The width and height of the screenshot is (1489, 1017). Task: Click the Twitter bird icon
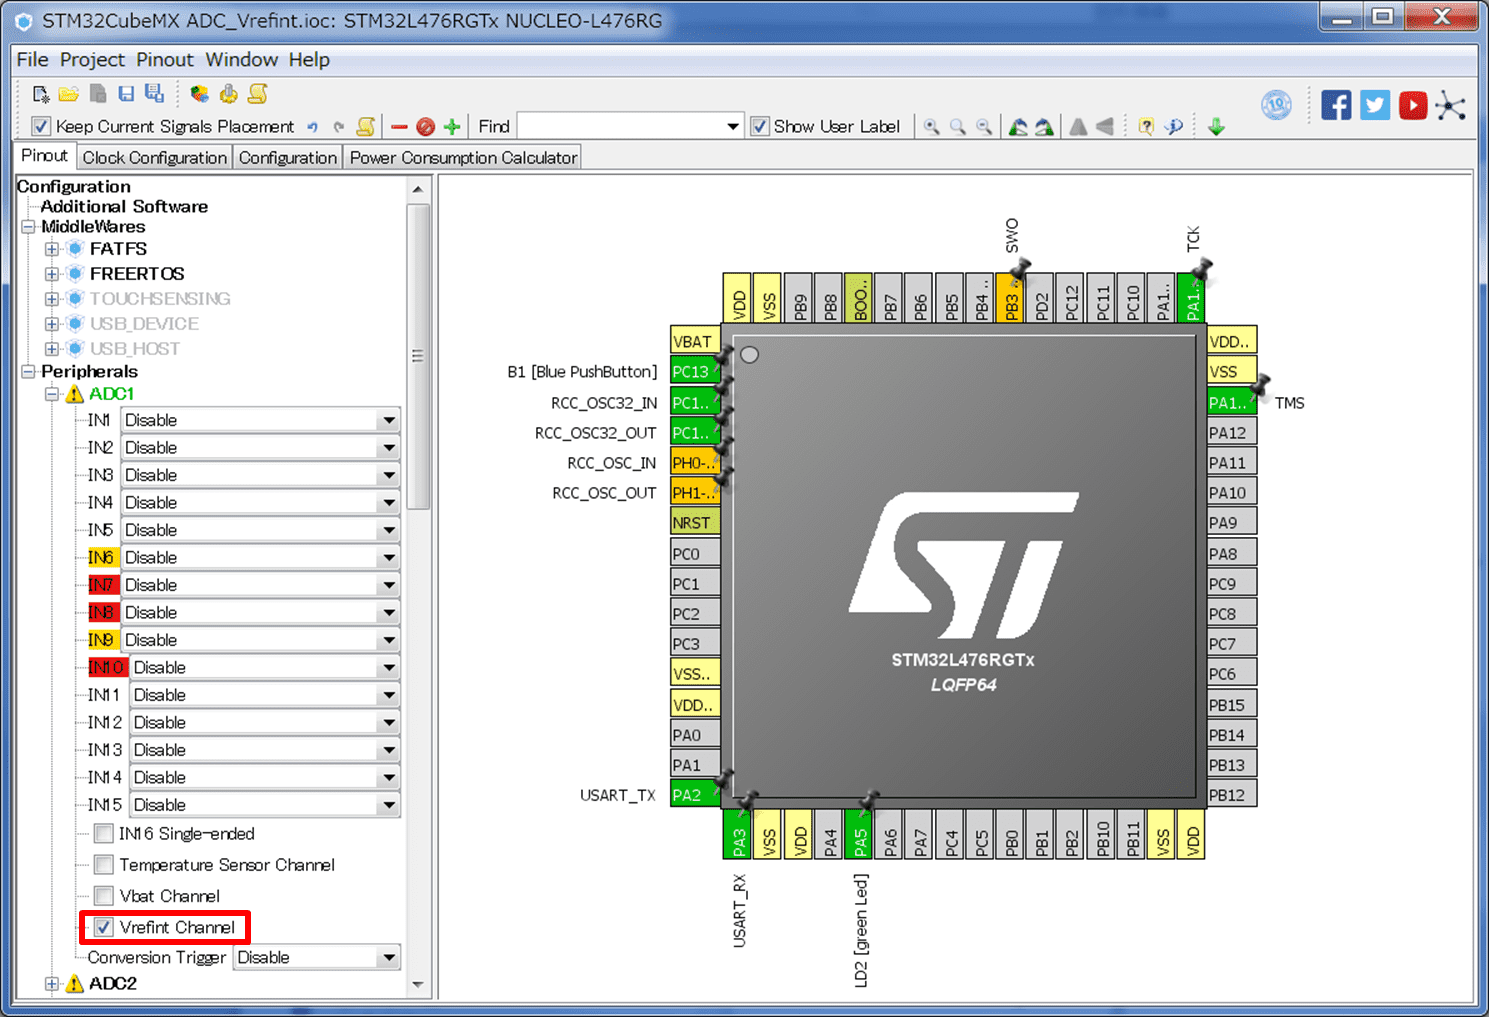(x=1374, y=105)
